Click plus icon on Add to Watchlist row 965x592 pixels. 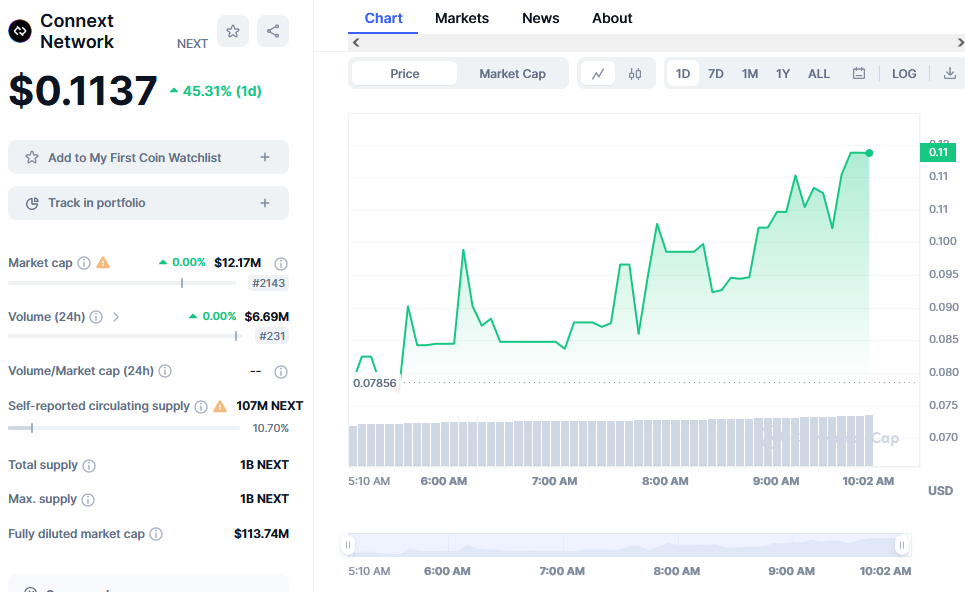coord(265,157)
